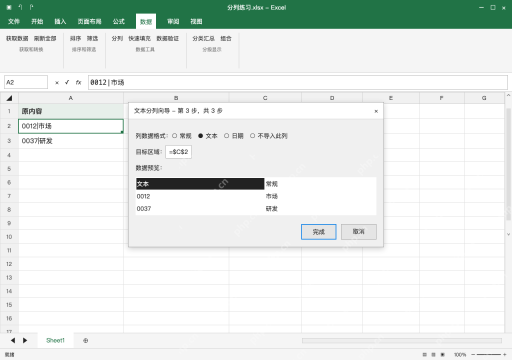This screenshot has height=360, width=512.
Task: Switch to the 视图 ribbon tab
Action: tap(196, 22)
